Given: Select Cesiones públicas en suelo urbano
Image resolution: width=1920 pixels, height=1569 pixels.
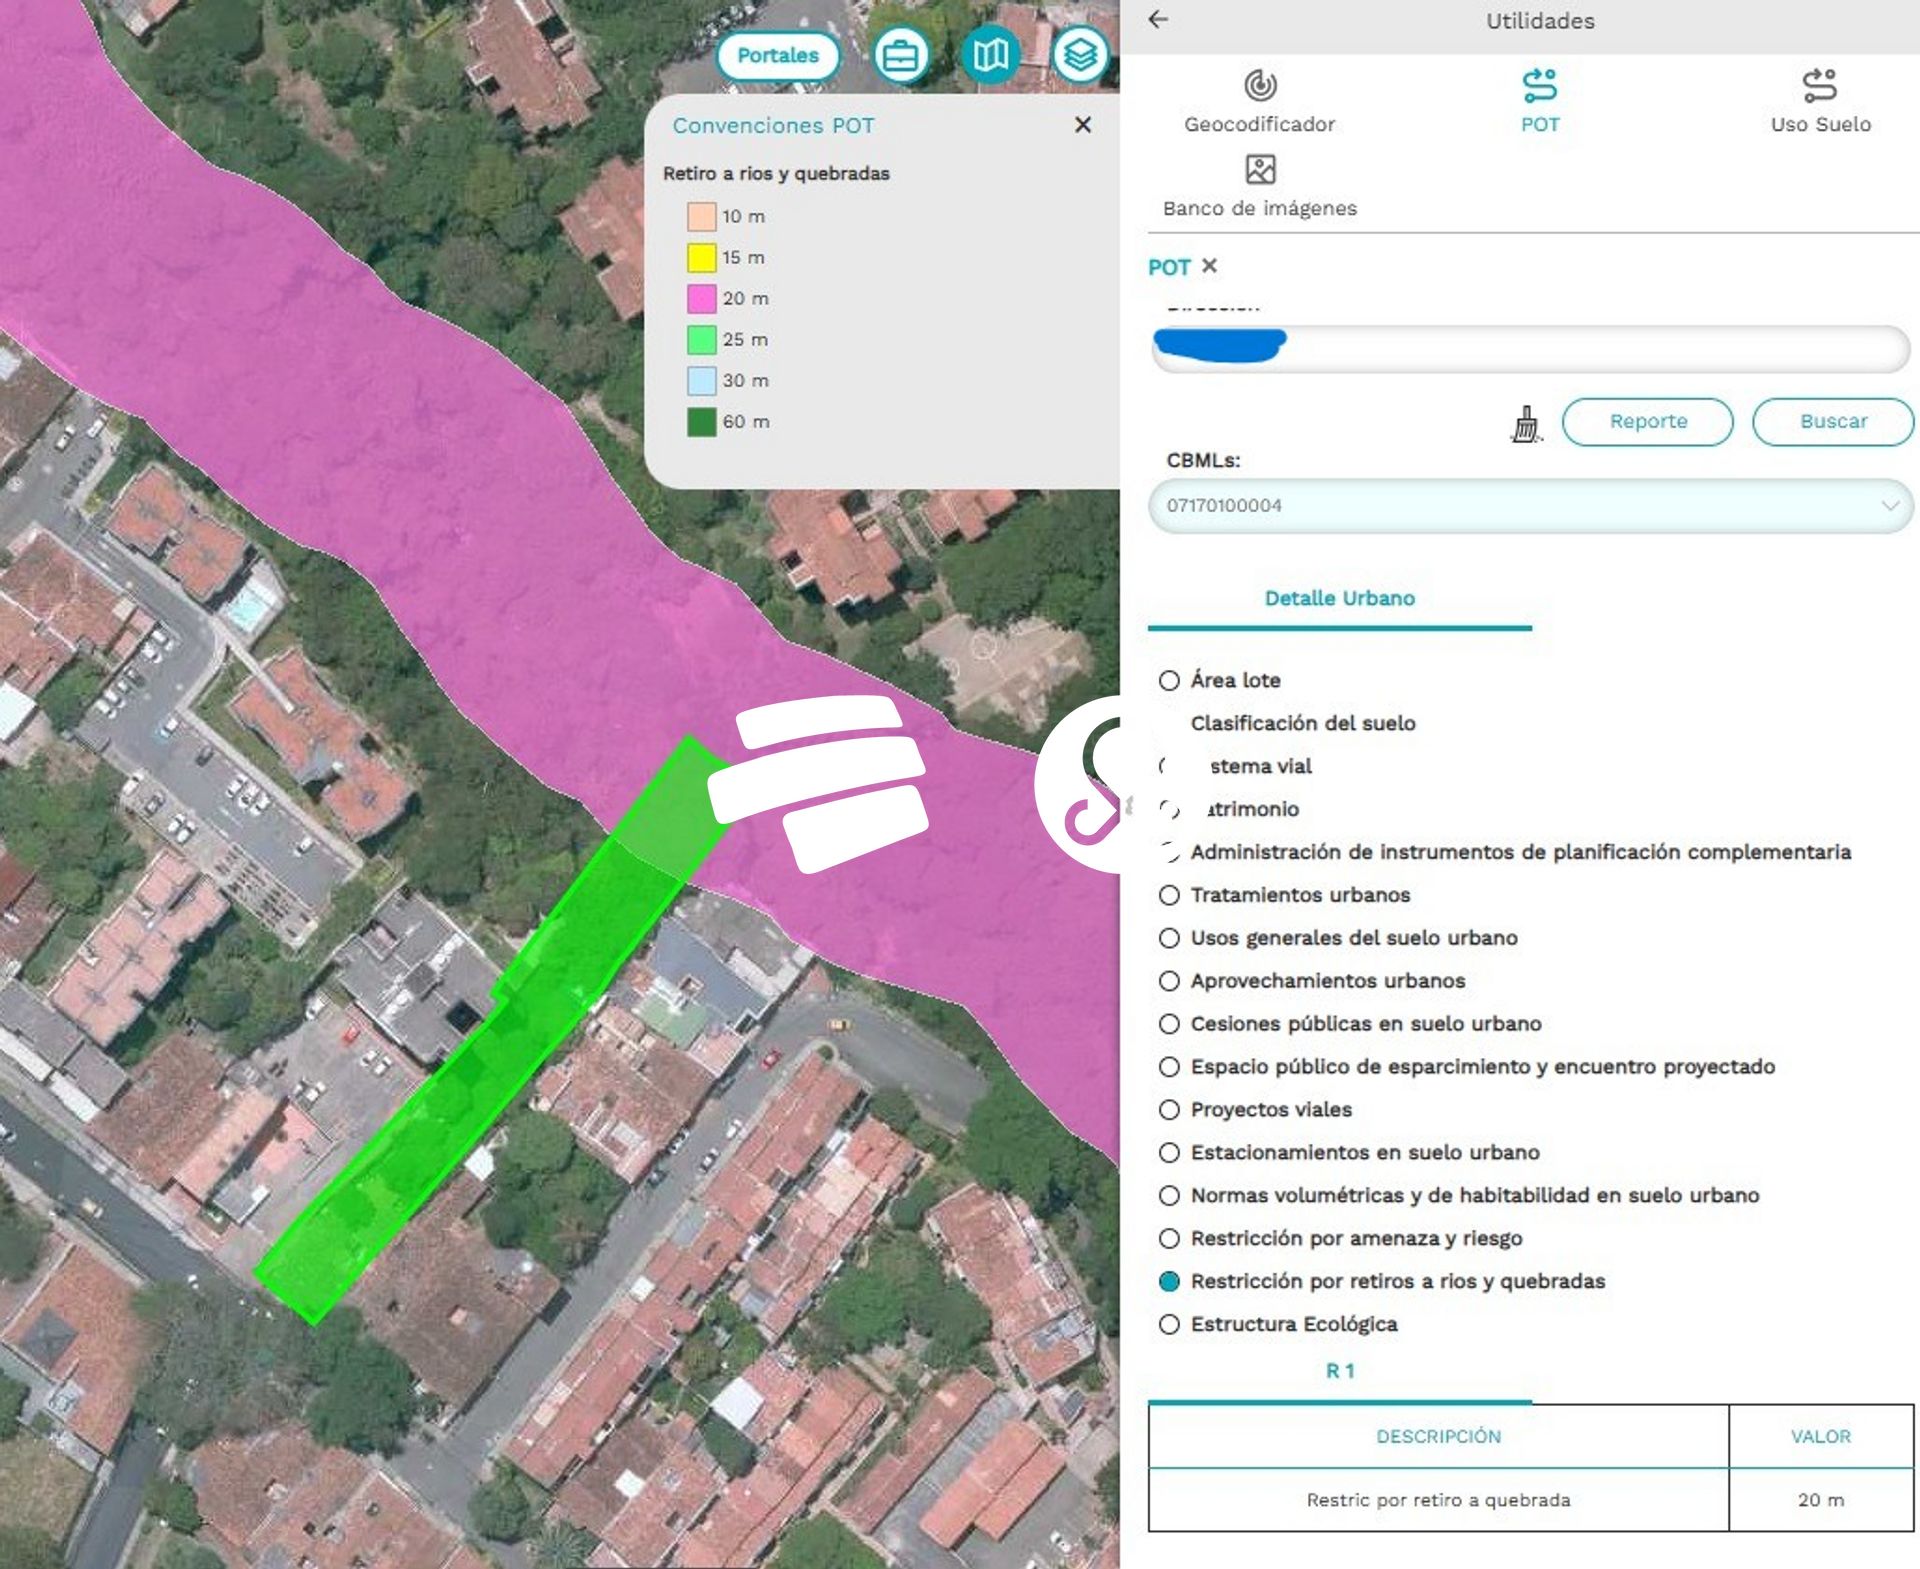Looking at the screenshot, I should pyautogui.click(x=1169, y=1025).
